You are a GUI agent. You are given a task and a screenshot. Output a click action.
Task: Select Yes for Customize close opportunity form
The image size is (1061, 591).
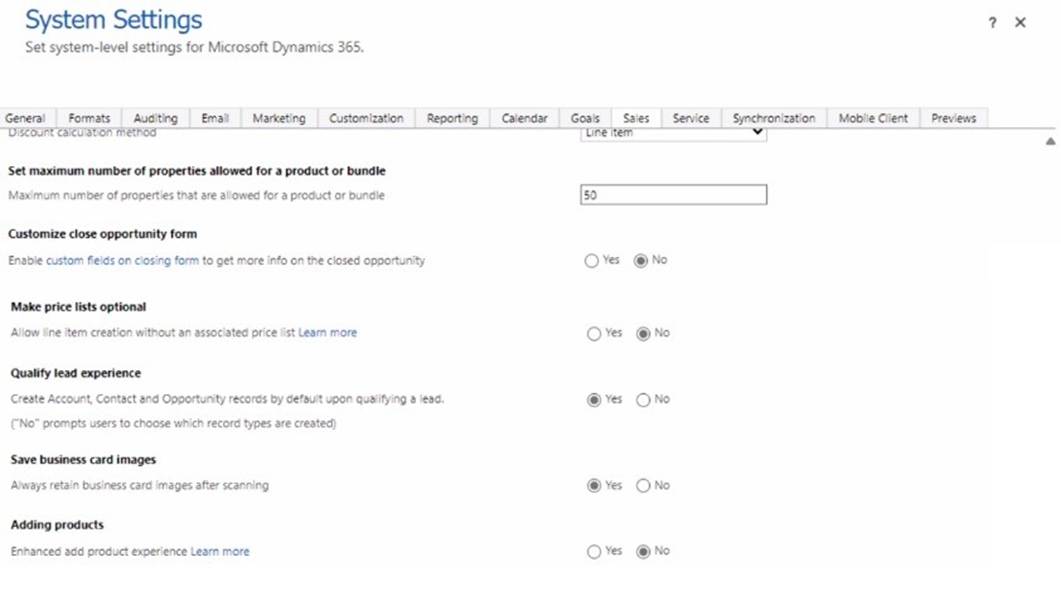[x=592, y=261]
